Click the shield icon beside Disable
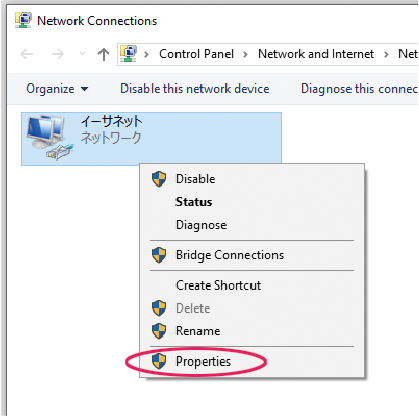Image resolution: width=419 pixels, height=416 pixels. click(x=159, y=179)
